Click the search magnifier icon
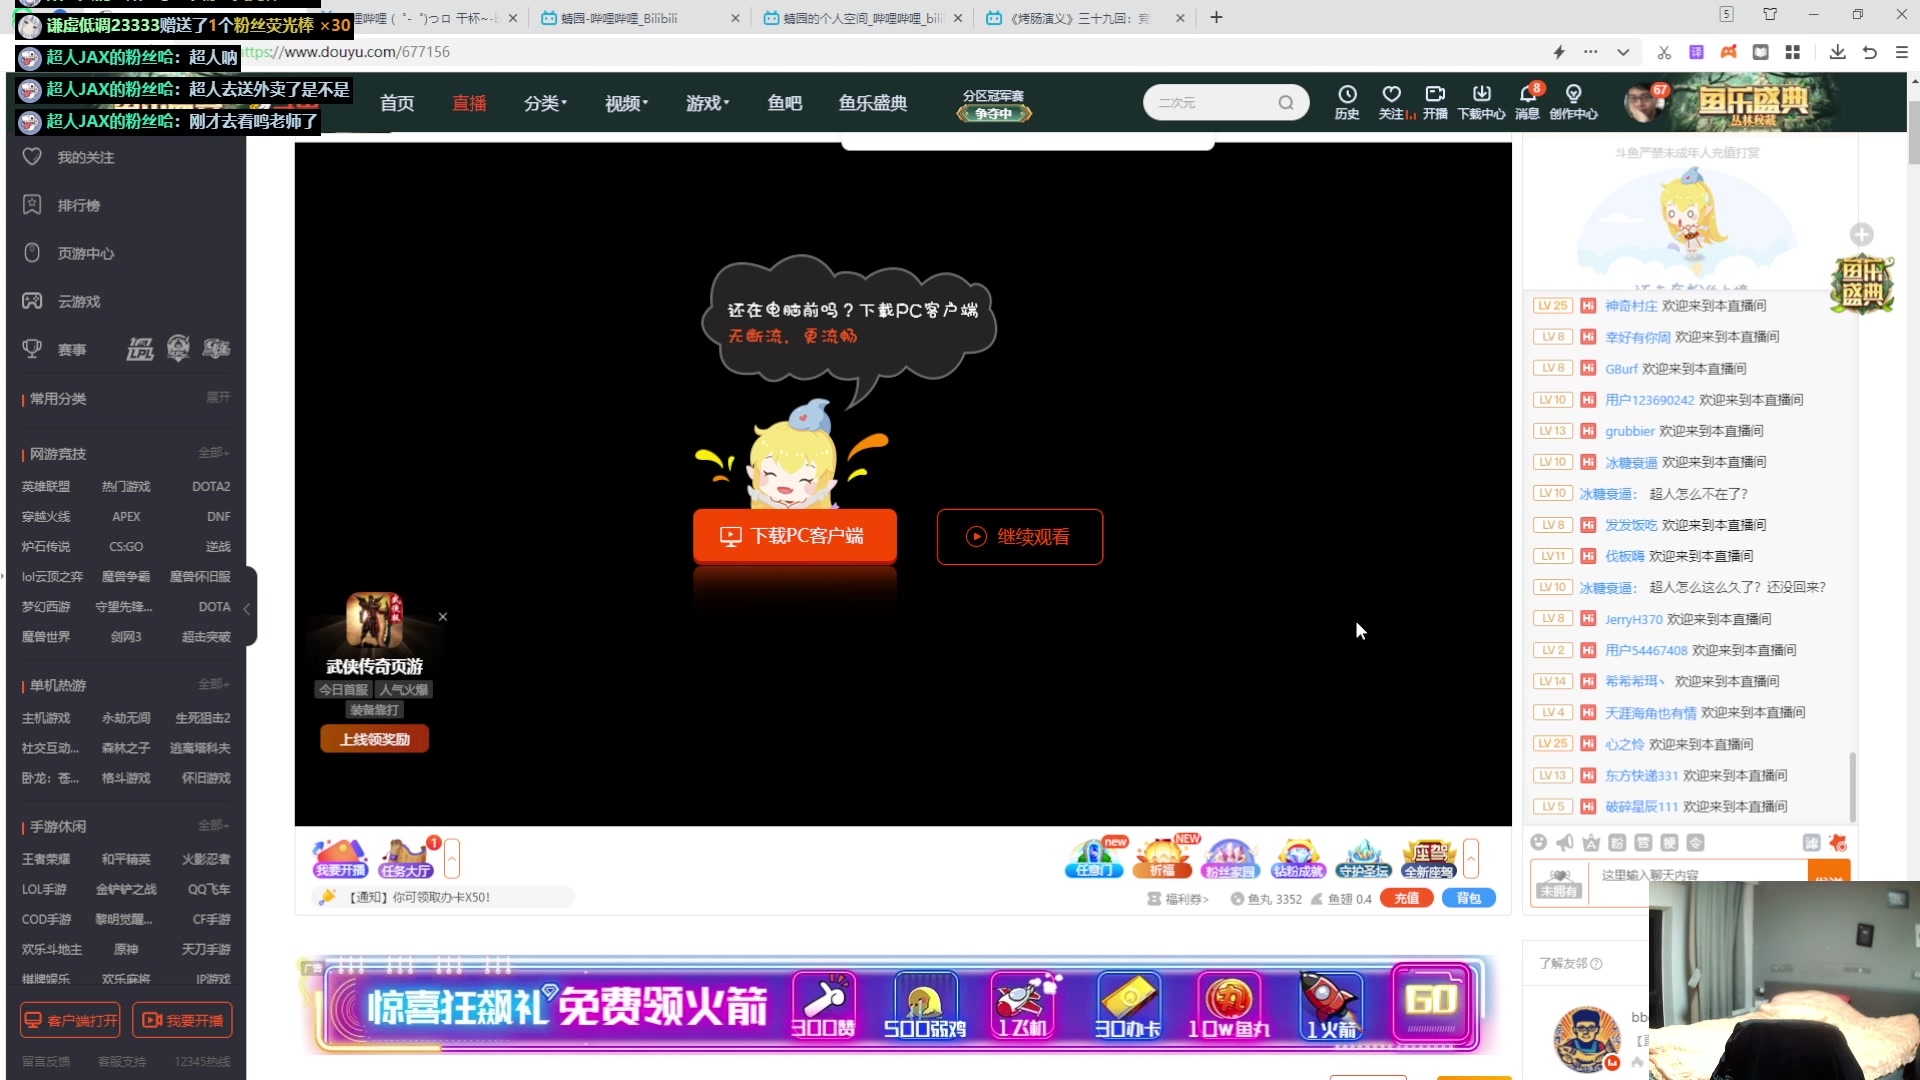Screen dimensions: 1920x1080 1286,102
